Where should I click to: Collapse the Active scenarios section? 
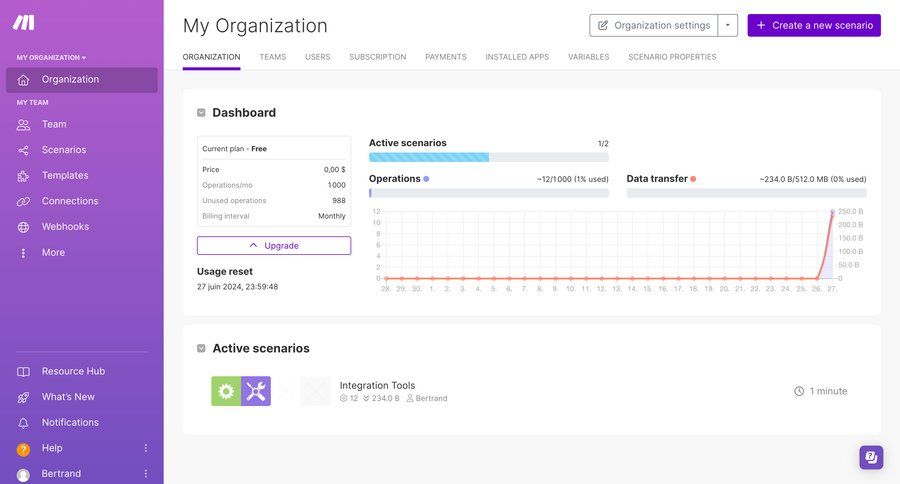click(201, 349)
